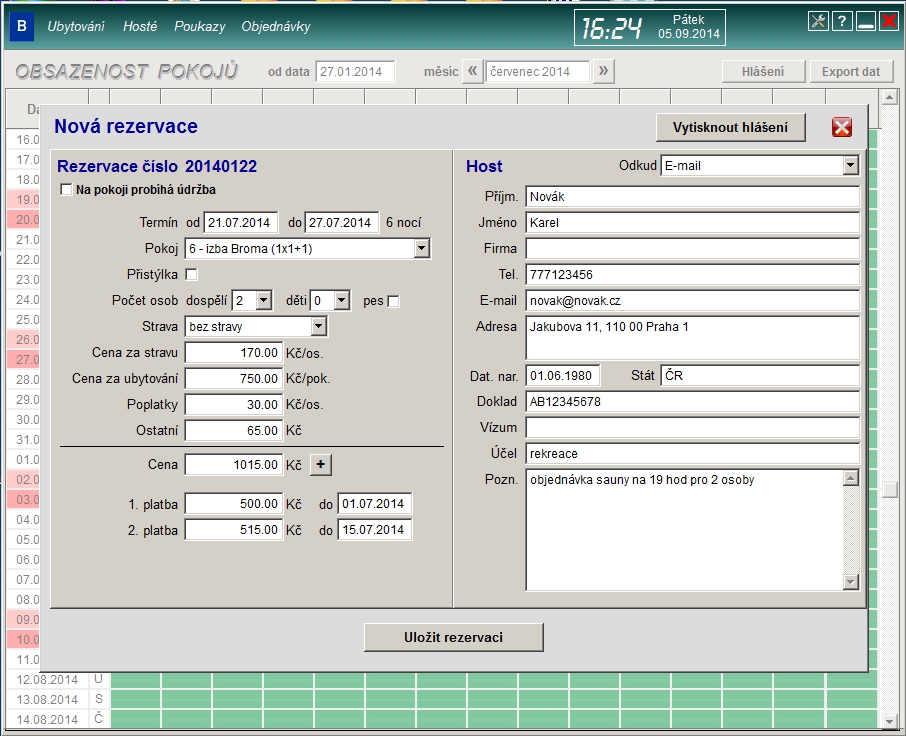Check the 'pes' checkbox
This screenshot has height=736, width=906.
point(393,301)
